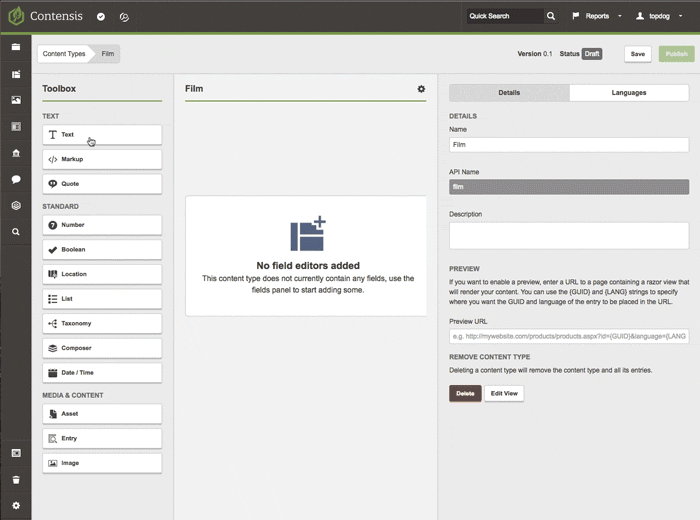The height and width of the screenshot is (520, 700).
Task: Open the comments bubble sidebar icon
Action: click(16, 179)
